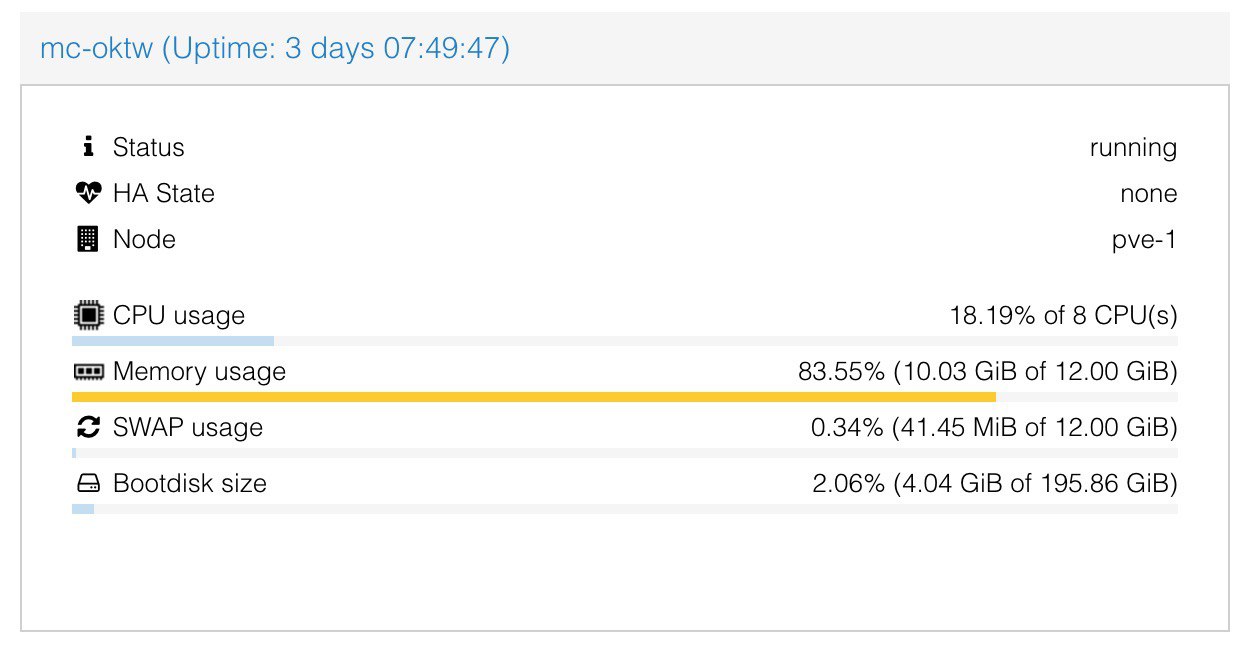
Task: Click the Memory usage RAM icon
Action: 89,372
